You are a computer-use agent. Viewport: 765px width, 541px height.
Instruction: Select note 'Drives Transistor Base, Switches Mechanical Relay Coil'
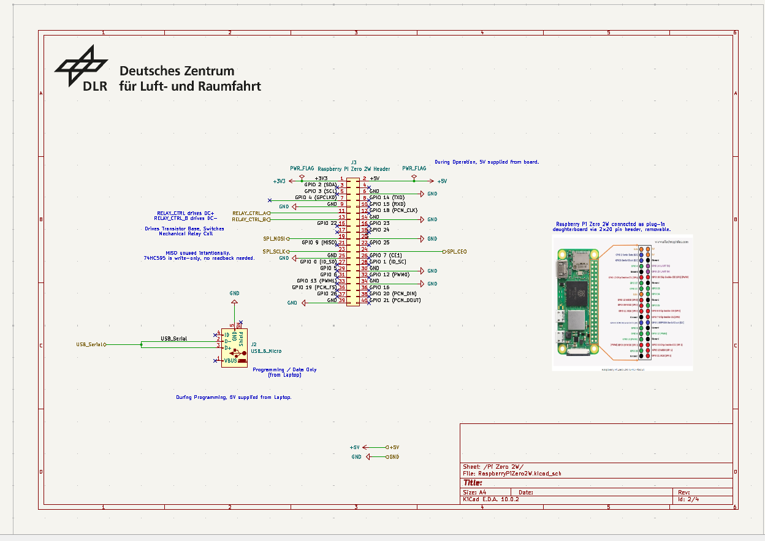tap(185, 231)
